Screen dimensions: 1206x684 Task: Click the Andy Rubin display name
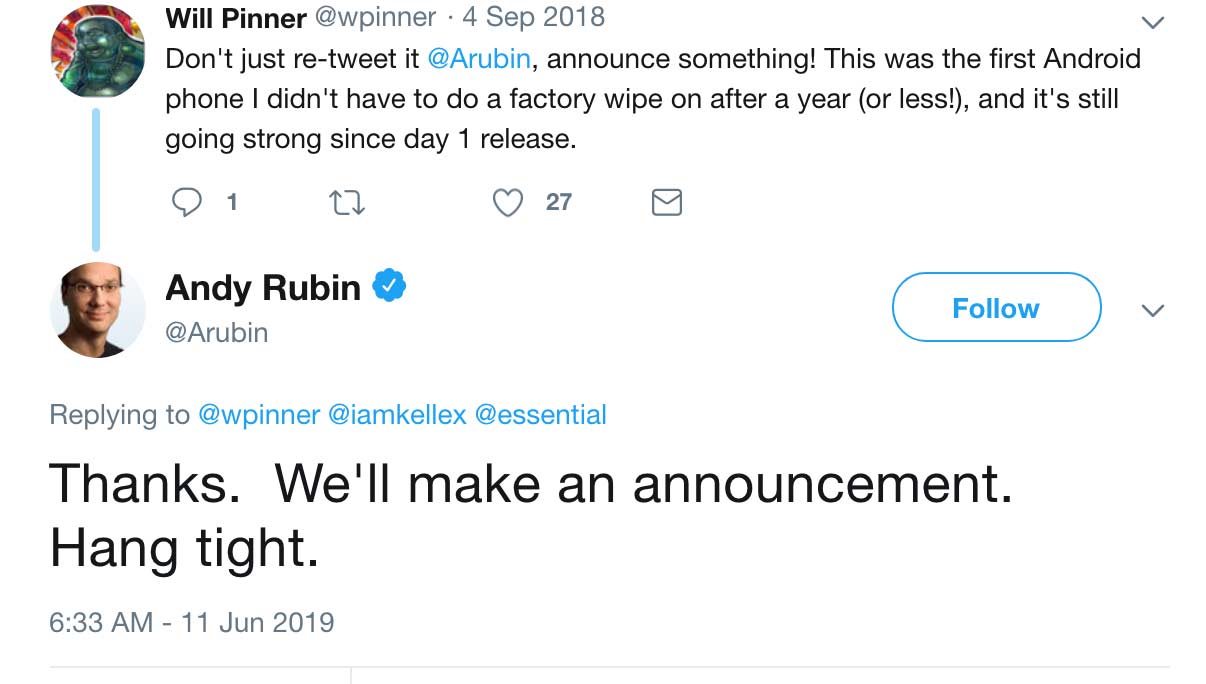[263, 288]
